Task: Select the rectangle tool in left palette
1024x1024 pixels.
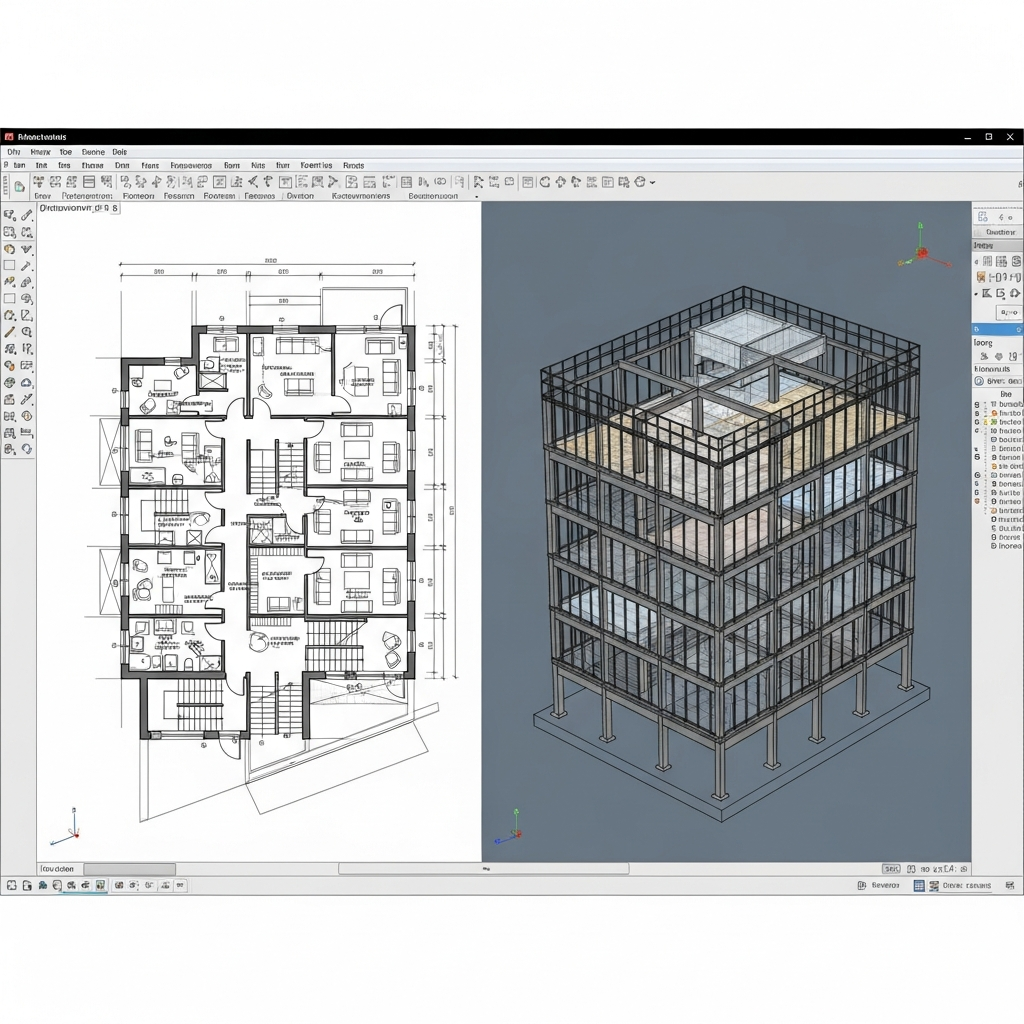Action: 10,266
